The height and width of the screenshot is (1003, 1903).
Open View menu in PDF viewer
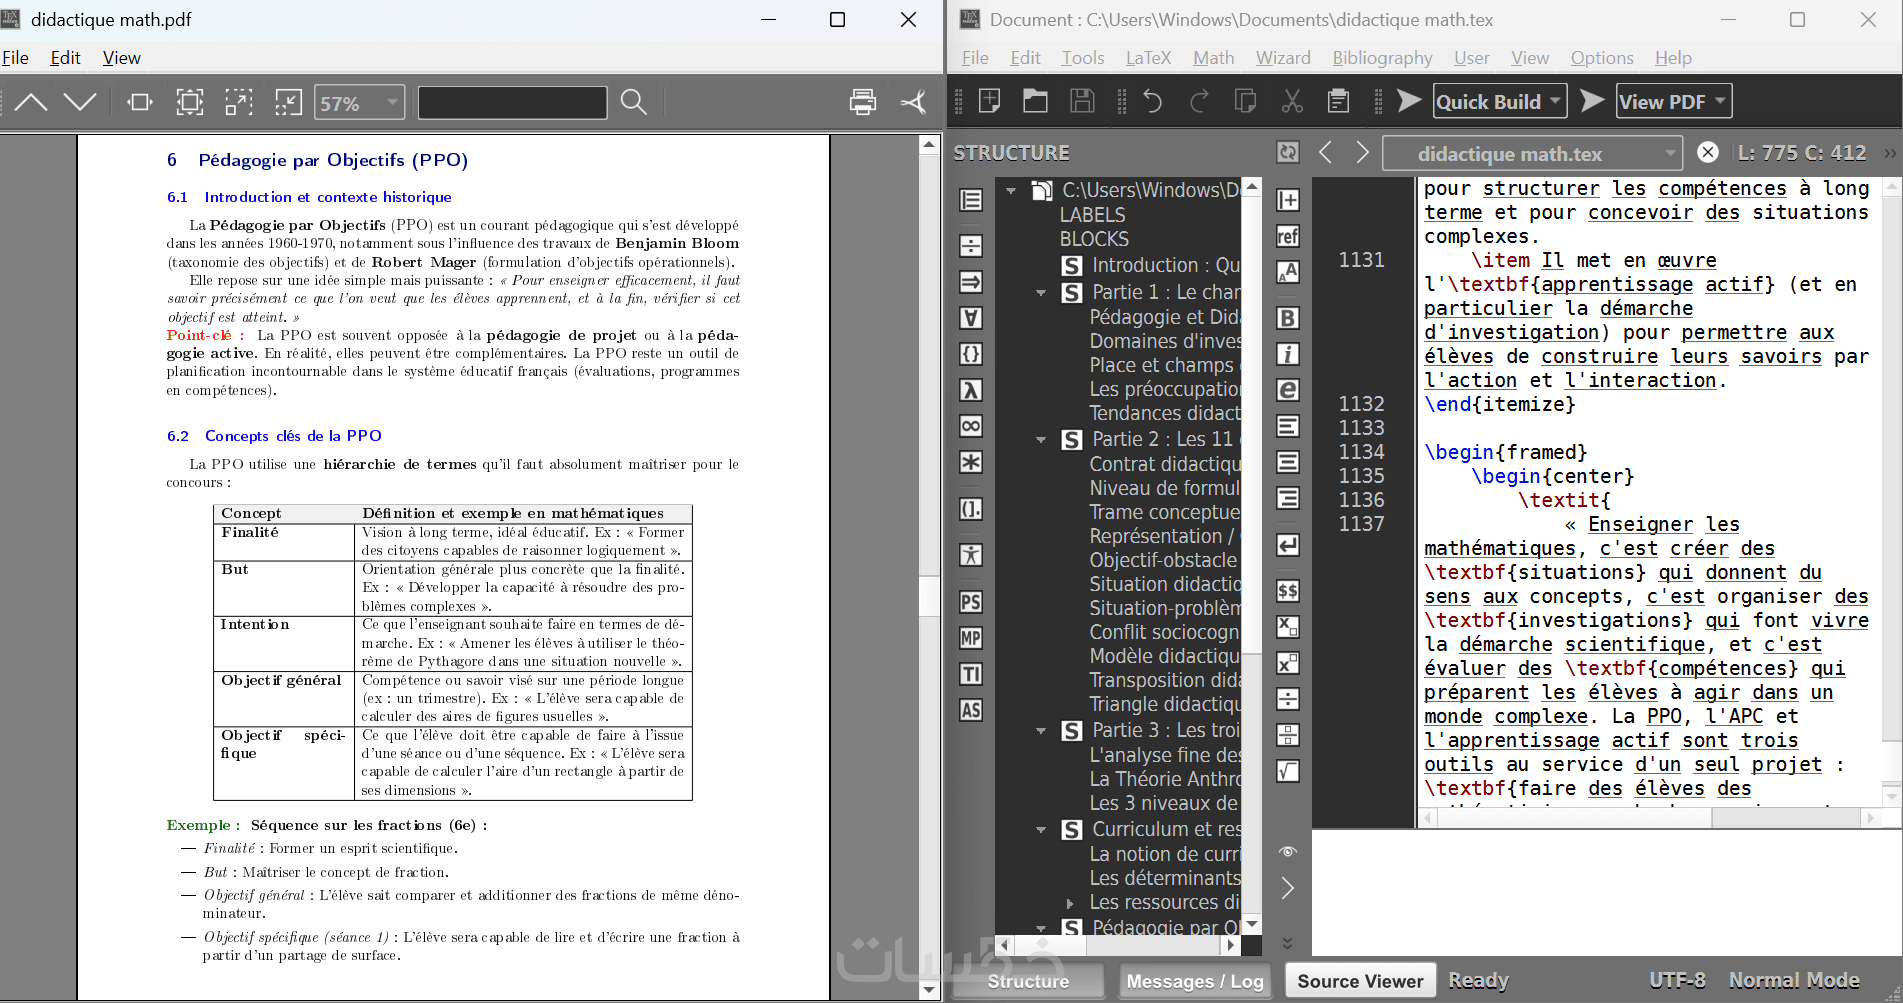pyautogui.click(x=122, y=58)
